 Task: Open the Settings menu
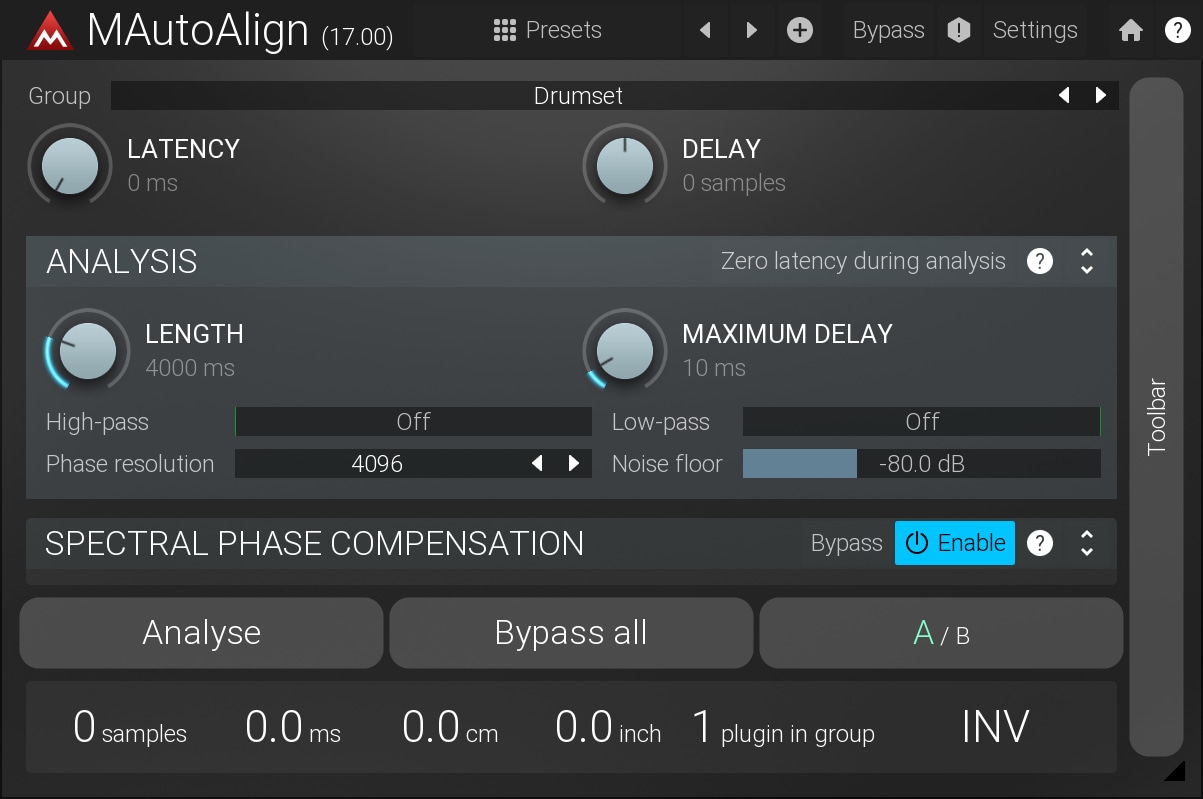tap(1035, 31)
